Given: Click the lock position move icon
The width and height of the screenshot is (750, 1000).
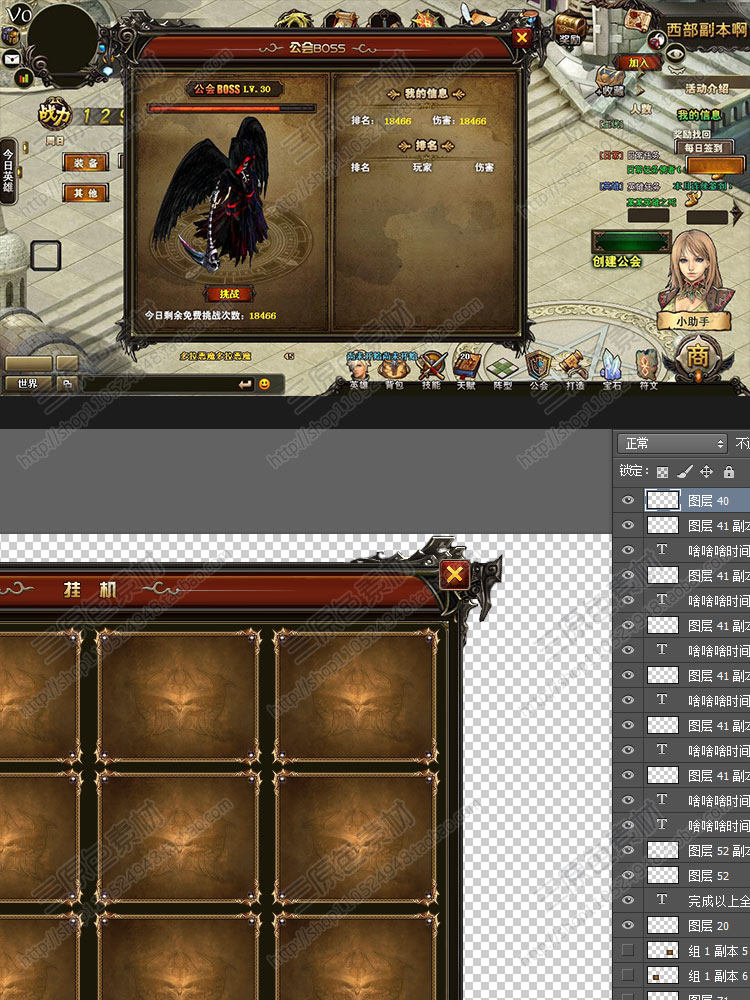Looking at the screenshot, I should [x=706, y=471].
